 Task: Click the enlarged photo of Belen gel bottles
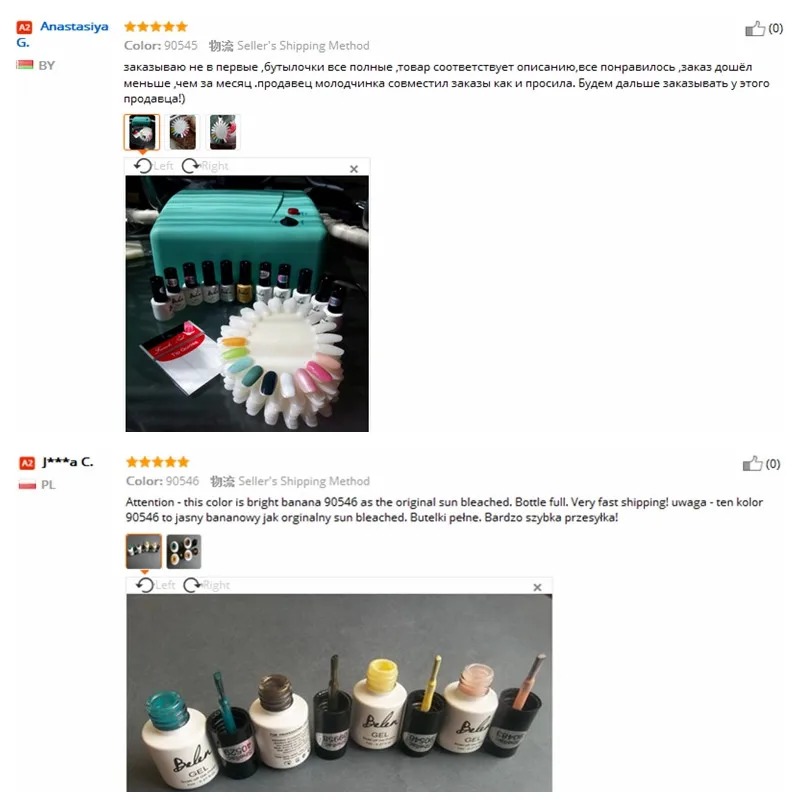pyautogui.click(x=339, y=693)
